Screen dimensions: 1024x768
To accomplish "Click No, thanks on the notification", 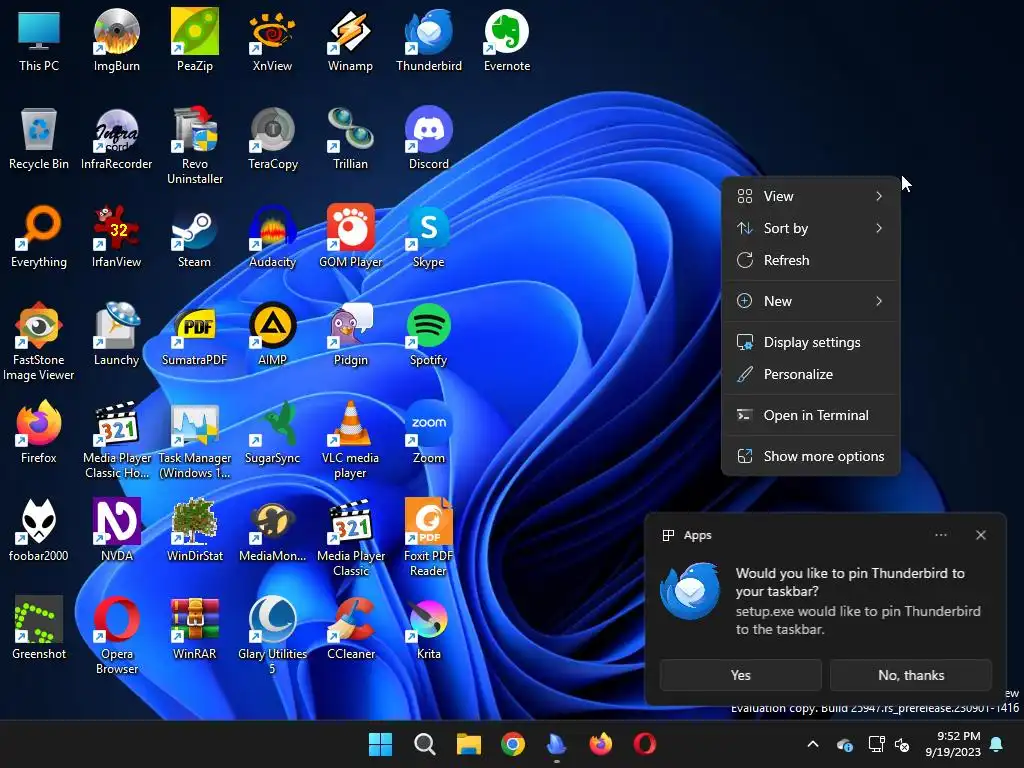I will click(911, 675).
